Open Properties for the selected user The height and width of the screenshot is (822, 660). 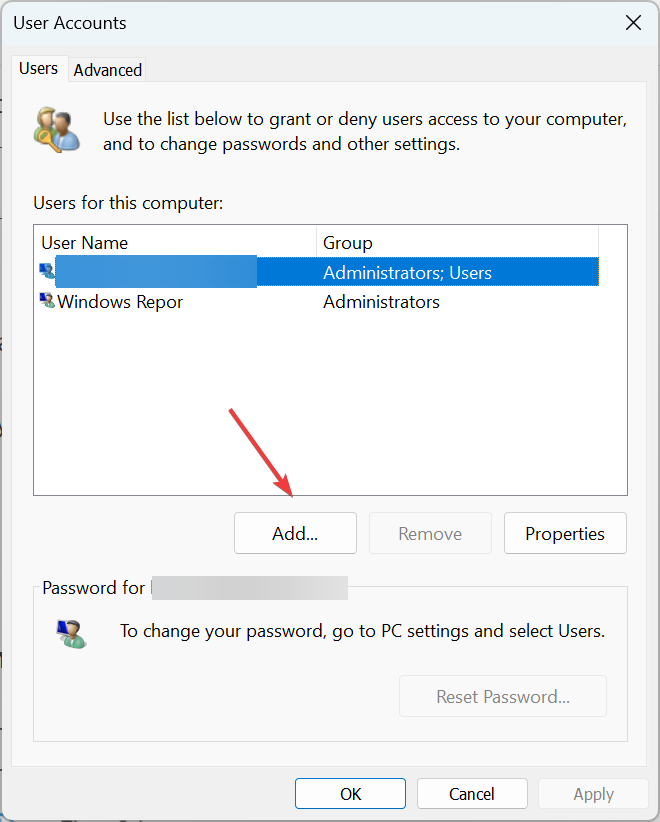click(x=565, y=533)
